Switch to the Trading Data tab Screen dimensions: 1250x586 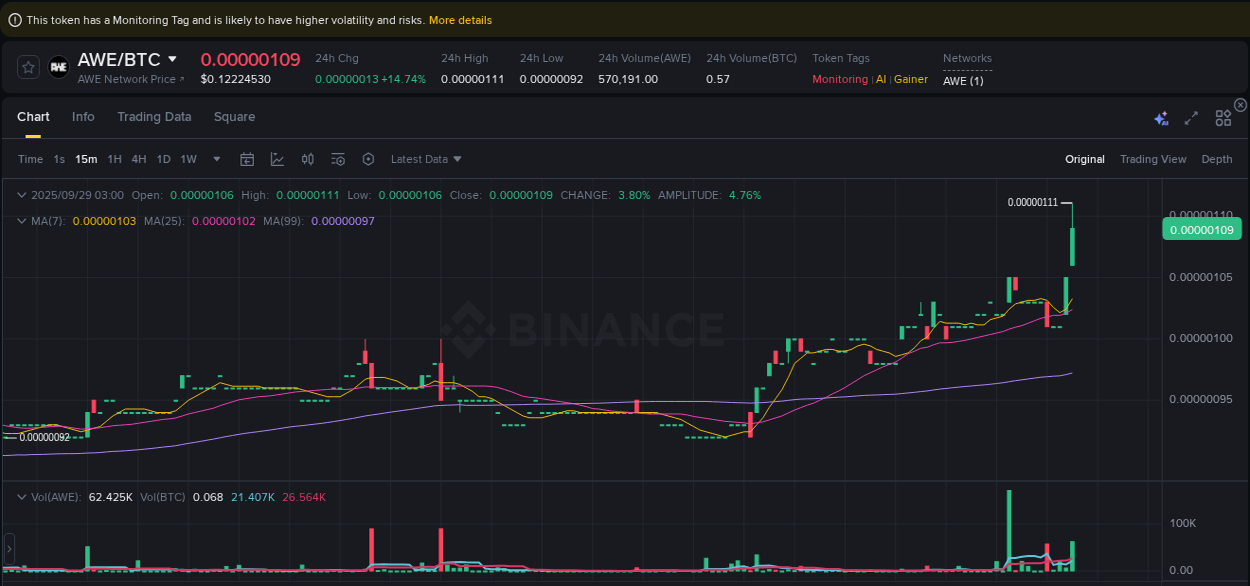click(154, 117)
